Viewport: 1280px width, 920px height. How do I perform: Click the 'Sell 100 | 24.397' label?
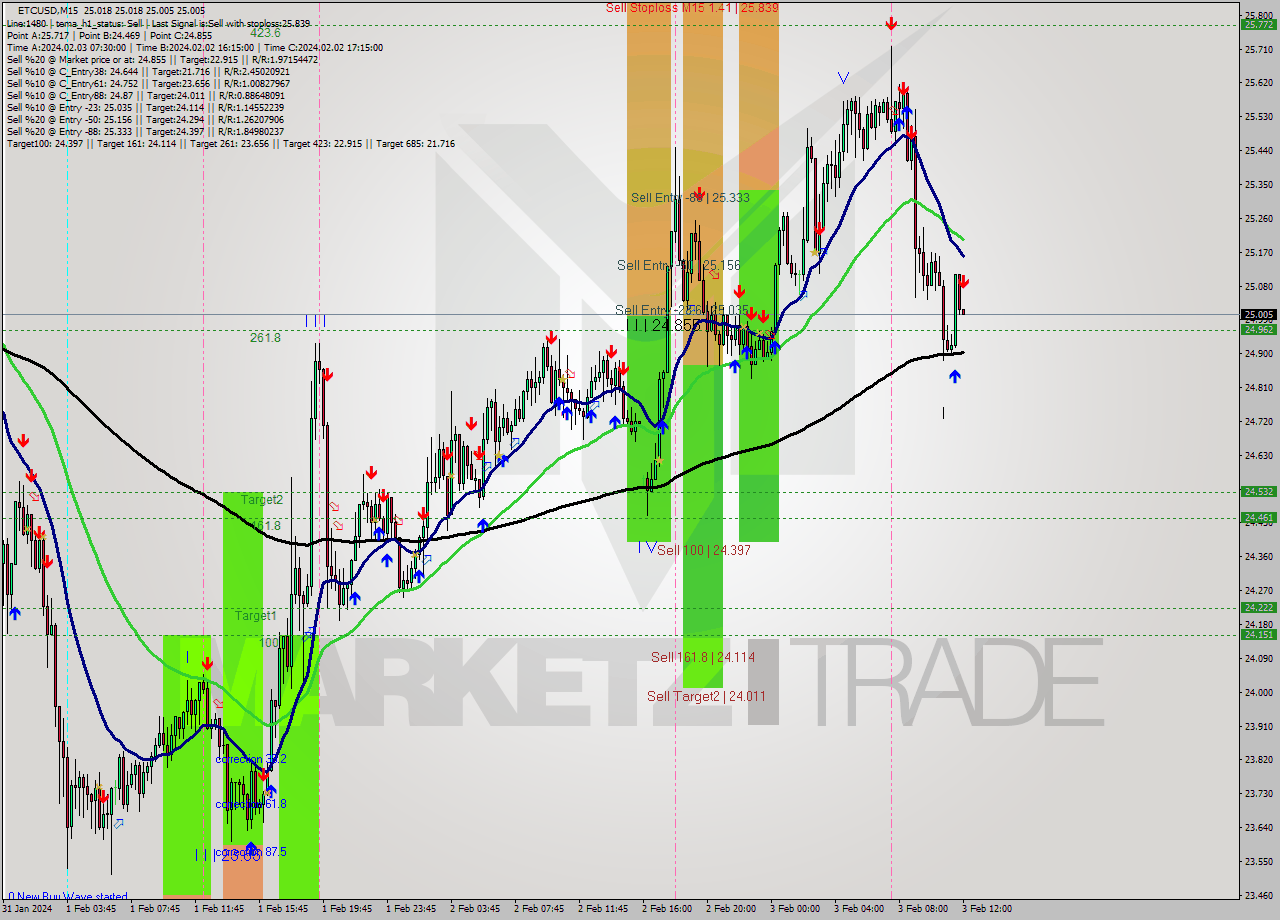coord(704,550)
